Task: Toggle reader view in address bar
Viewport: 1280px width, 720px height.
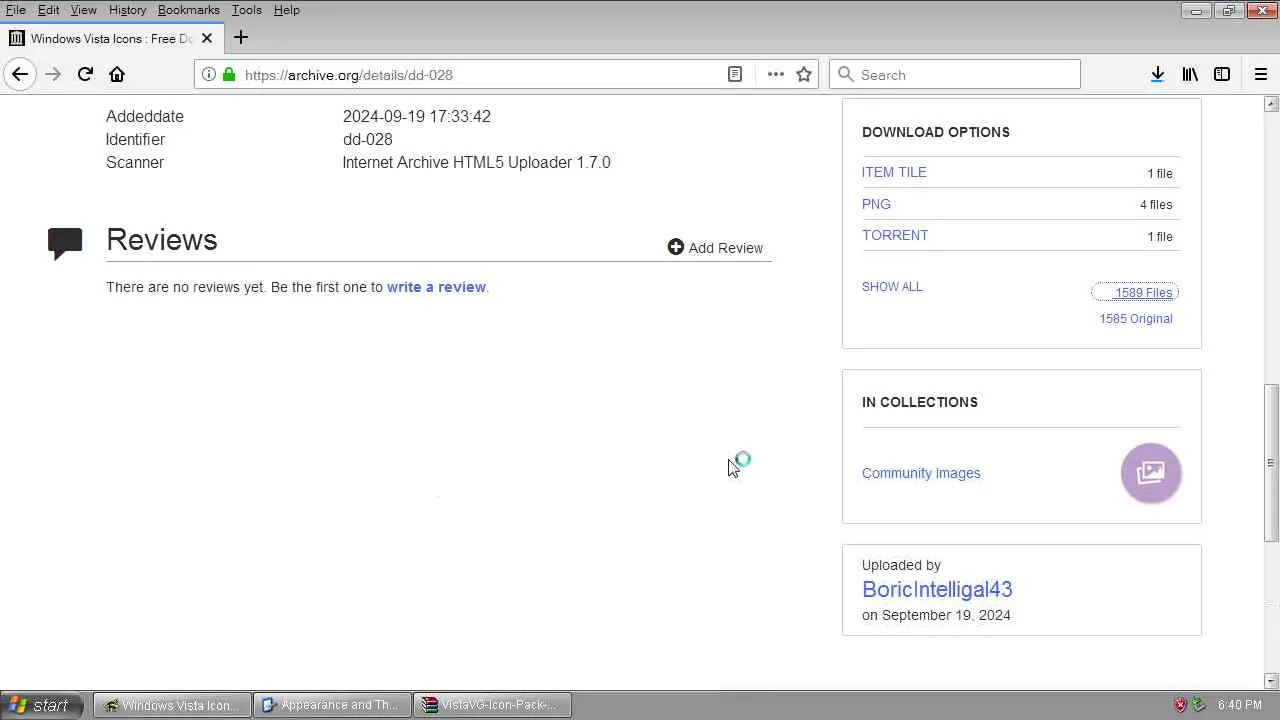Action: coord(735,74)
